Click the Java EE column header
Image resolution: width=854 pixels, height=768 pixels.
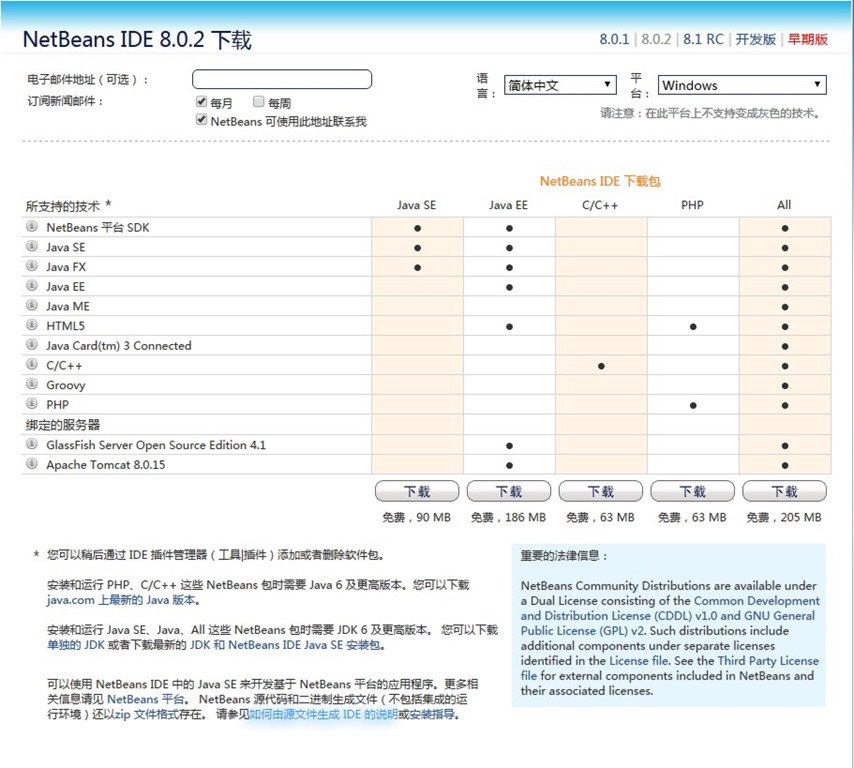point(508,205)
